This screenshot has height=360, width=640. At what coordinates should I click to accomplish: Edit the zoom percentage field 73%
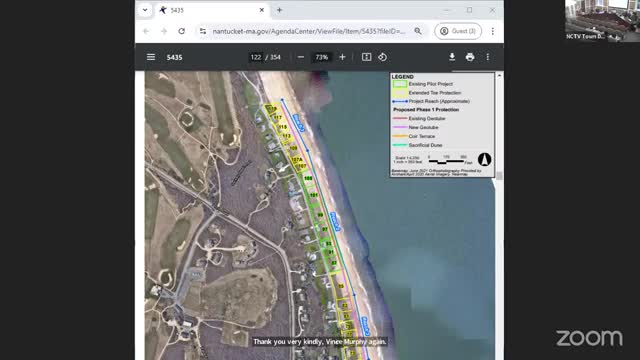tap(322, 57)
